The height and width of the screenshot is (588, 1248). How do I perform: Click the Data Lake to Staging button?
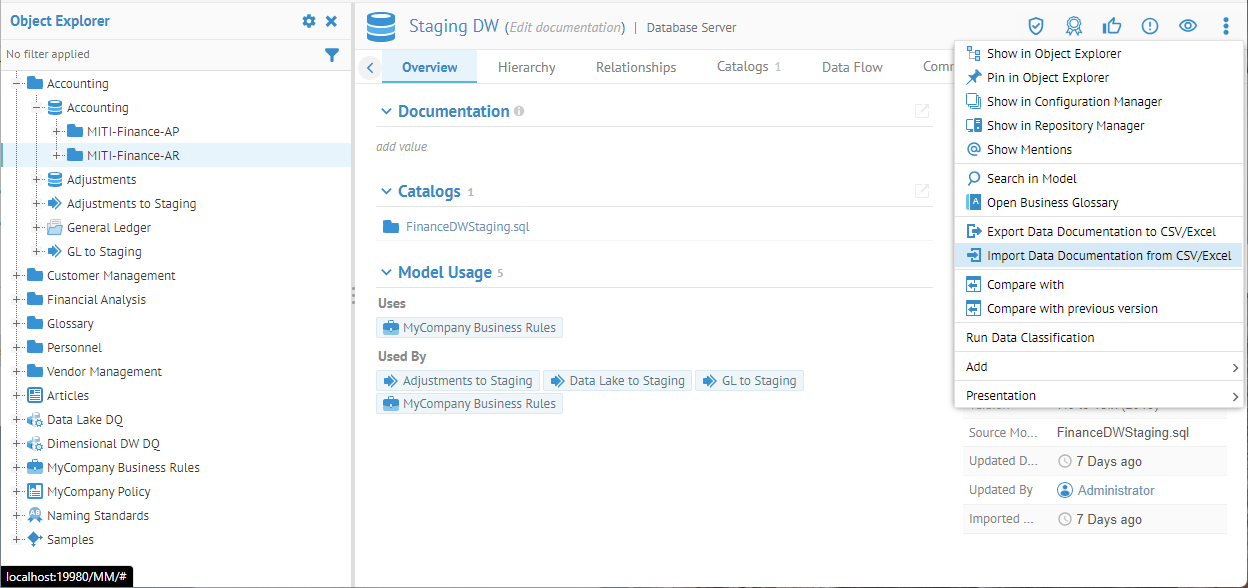click(616, 381)
